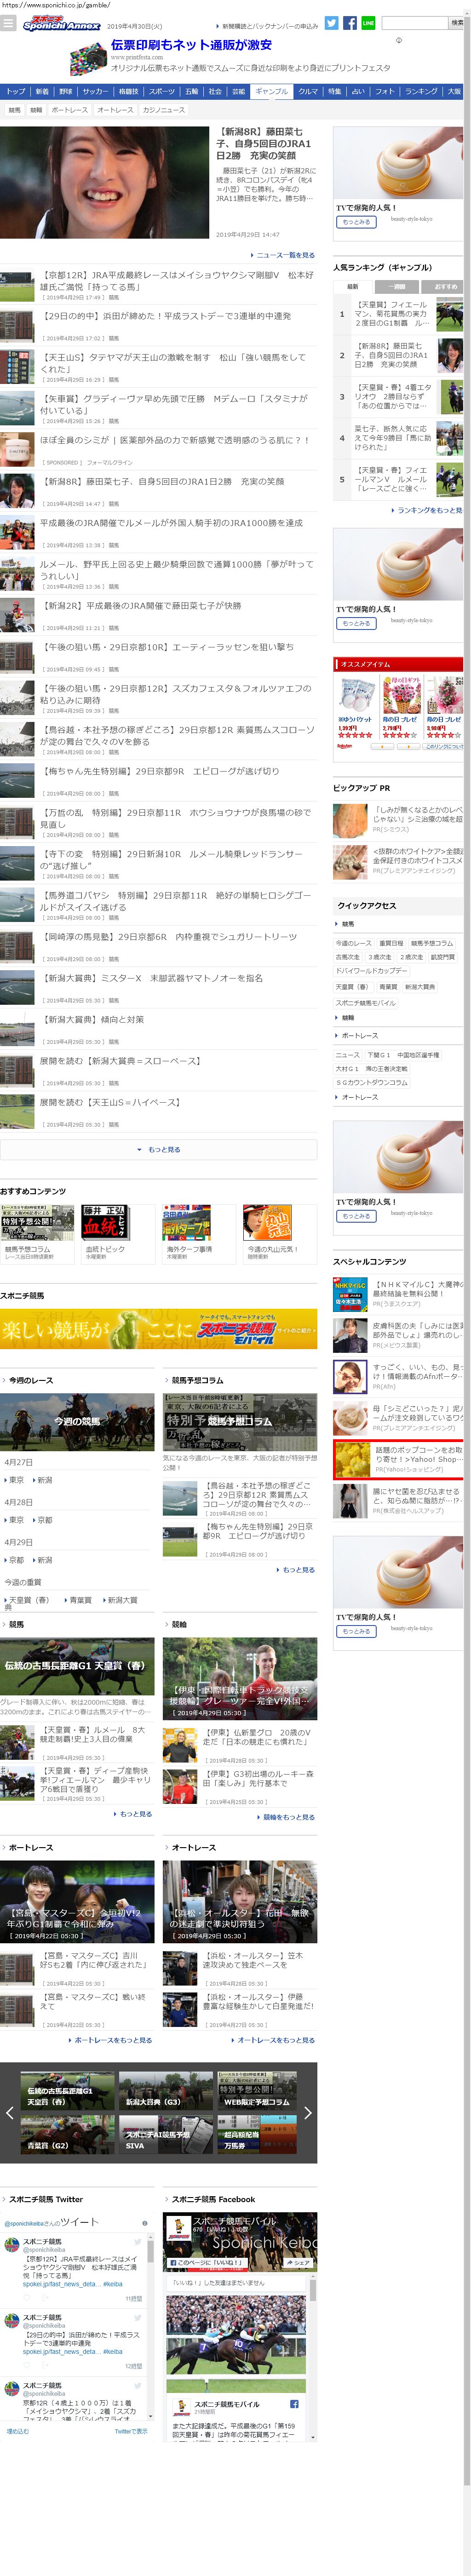Viewport: 471px width, 2576px height.
Task: Open the 新潟大賞典（G3）carousel thumbnail
Action: point(165,2092)
